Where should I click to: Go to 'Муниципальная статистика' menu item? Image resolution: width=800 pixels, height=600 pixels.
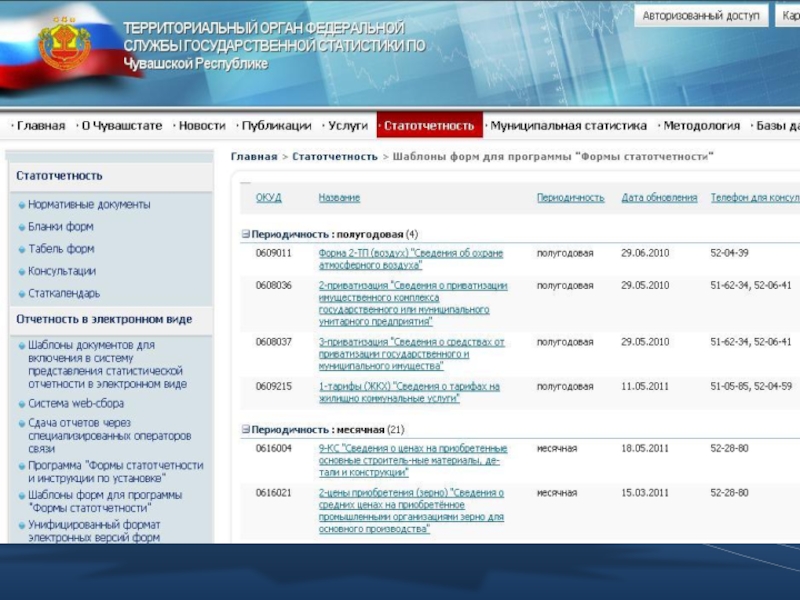click(568, 126)
